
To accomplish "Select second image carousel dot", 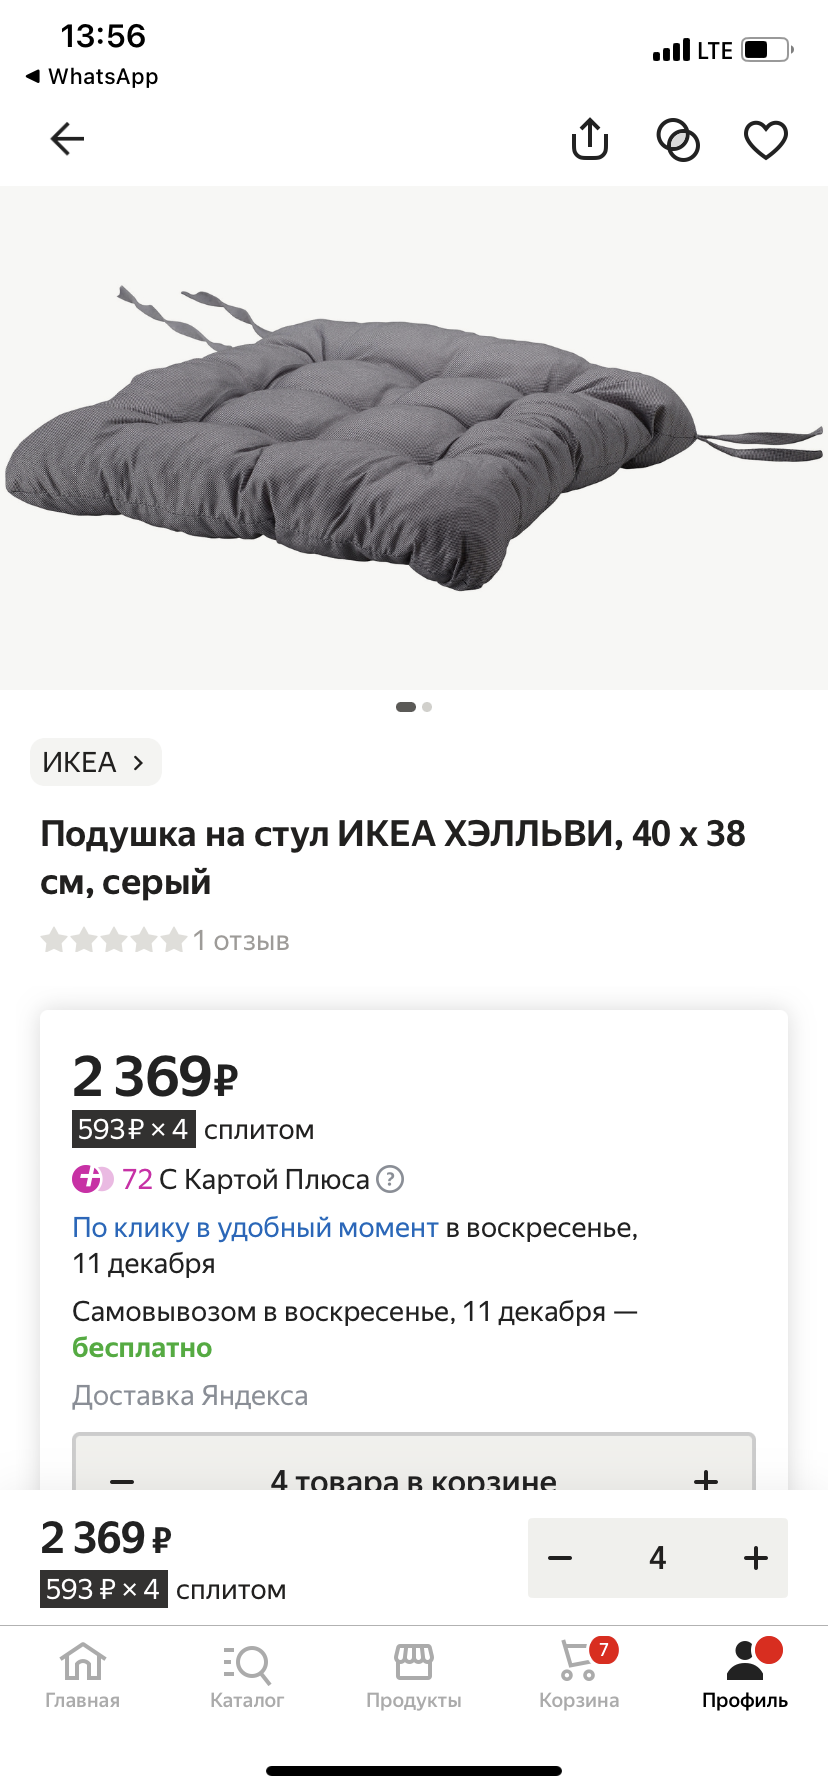I will (x=427, y=707).
